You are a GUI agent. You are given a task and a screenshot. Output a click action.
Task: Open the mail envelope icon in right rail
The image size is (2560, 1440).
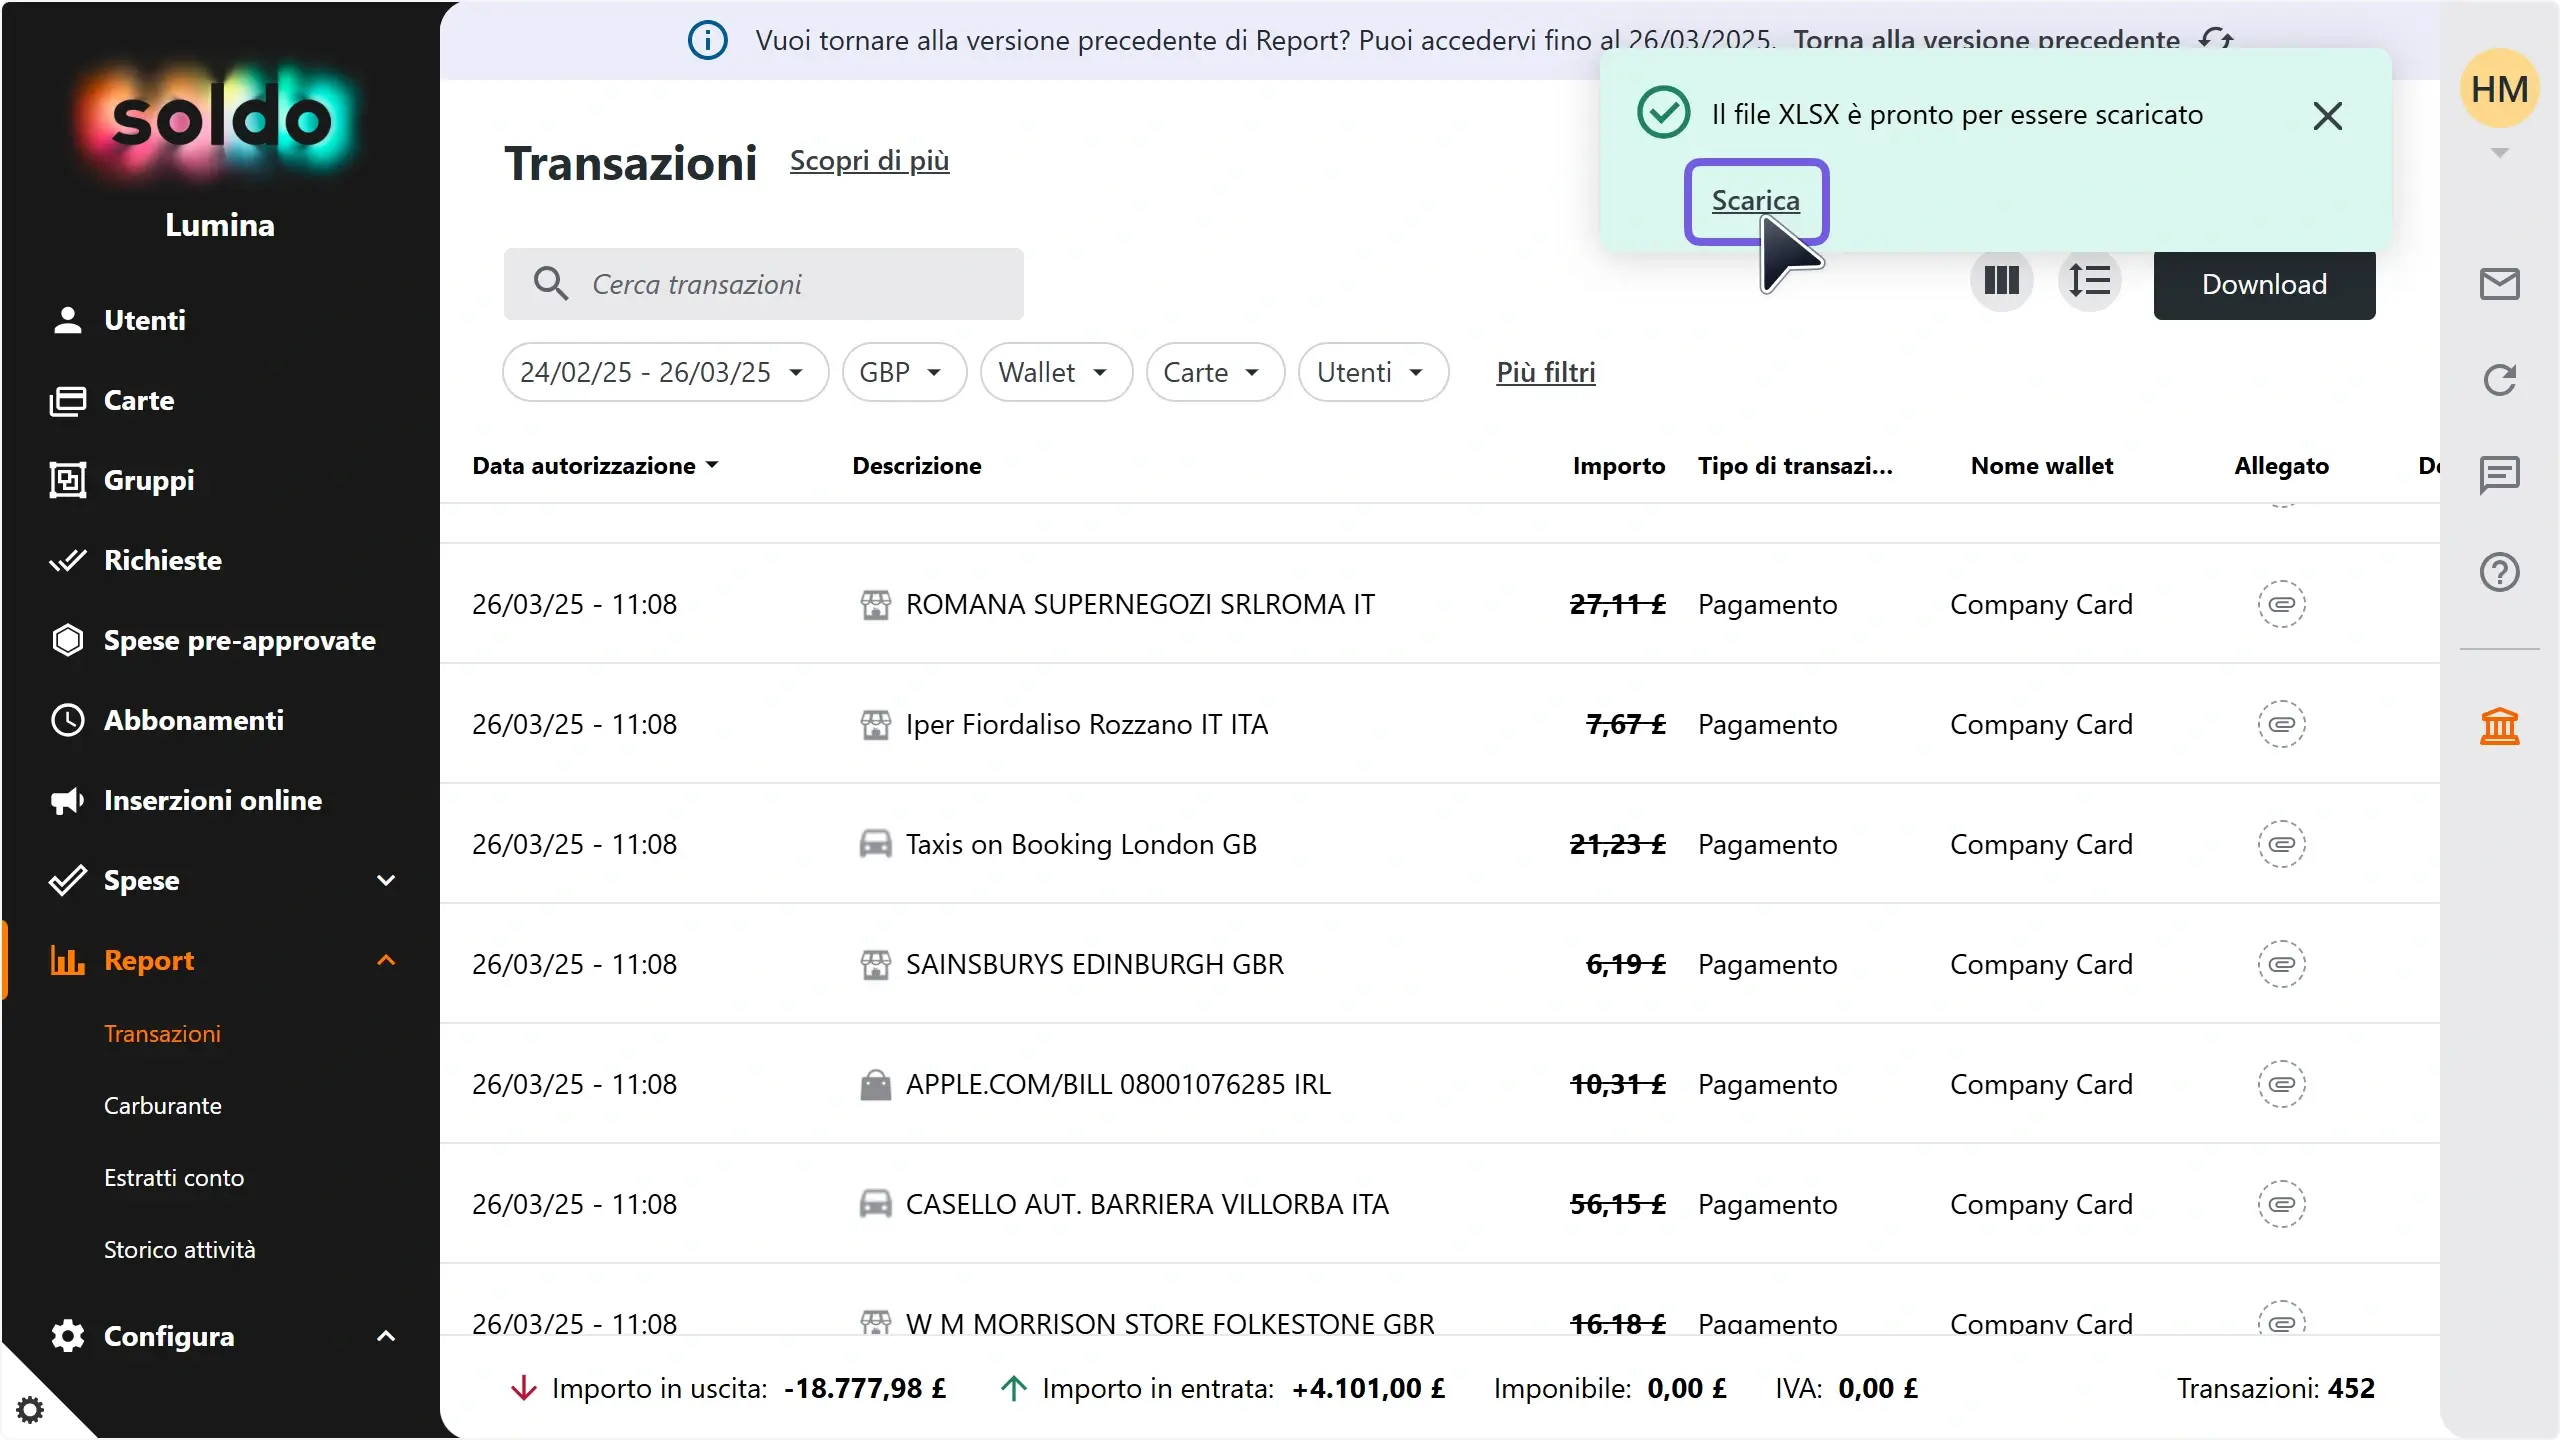[2499, 284]
